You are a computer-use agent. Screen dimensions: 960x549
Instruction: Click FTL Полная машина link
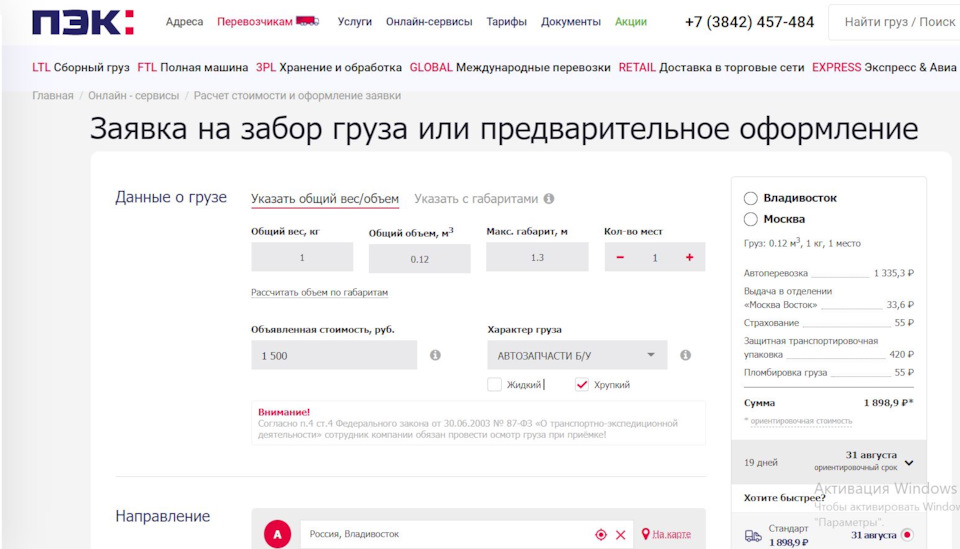(192, 67)
